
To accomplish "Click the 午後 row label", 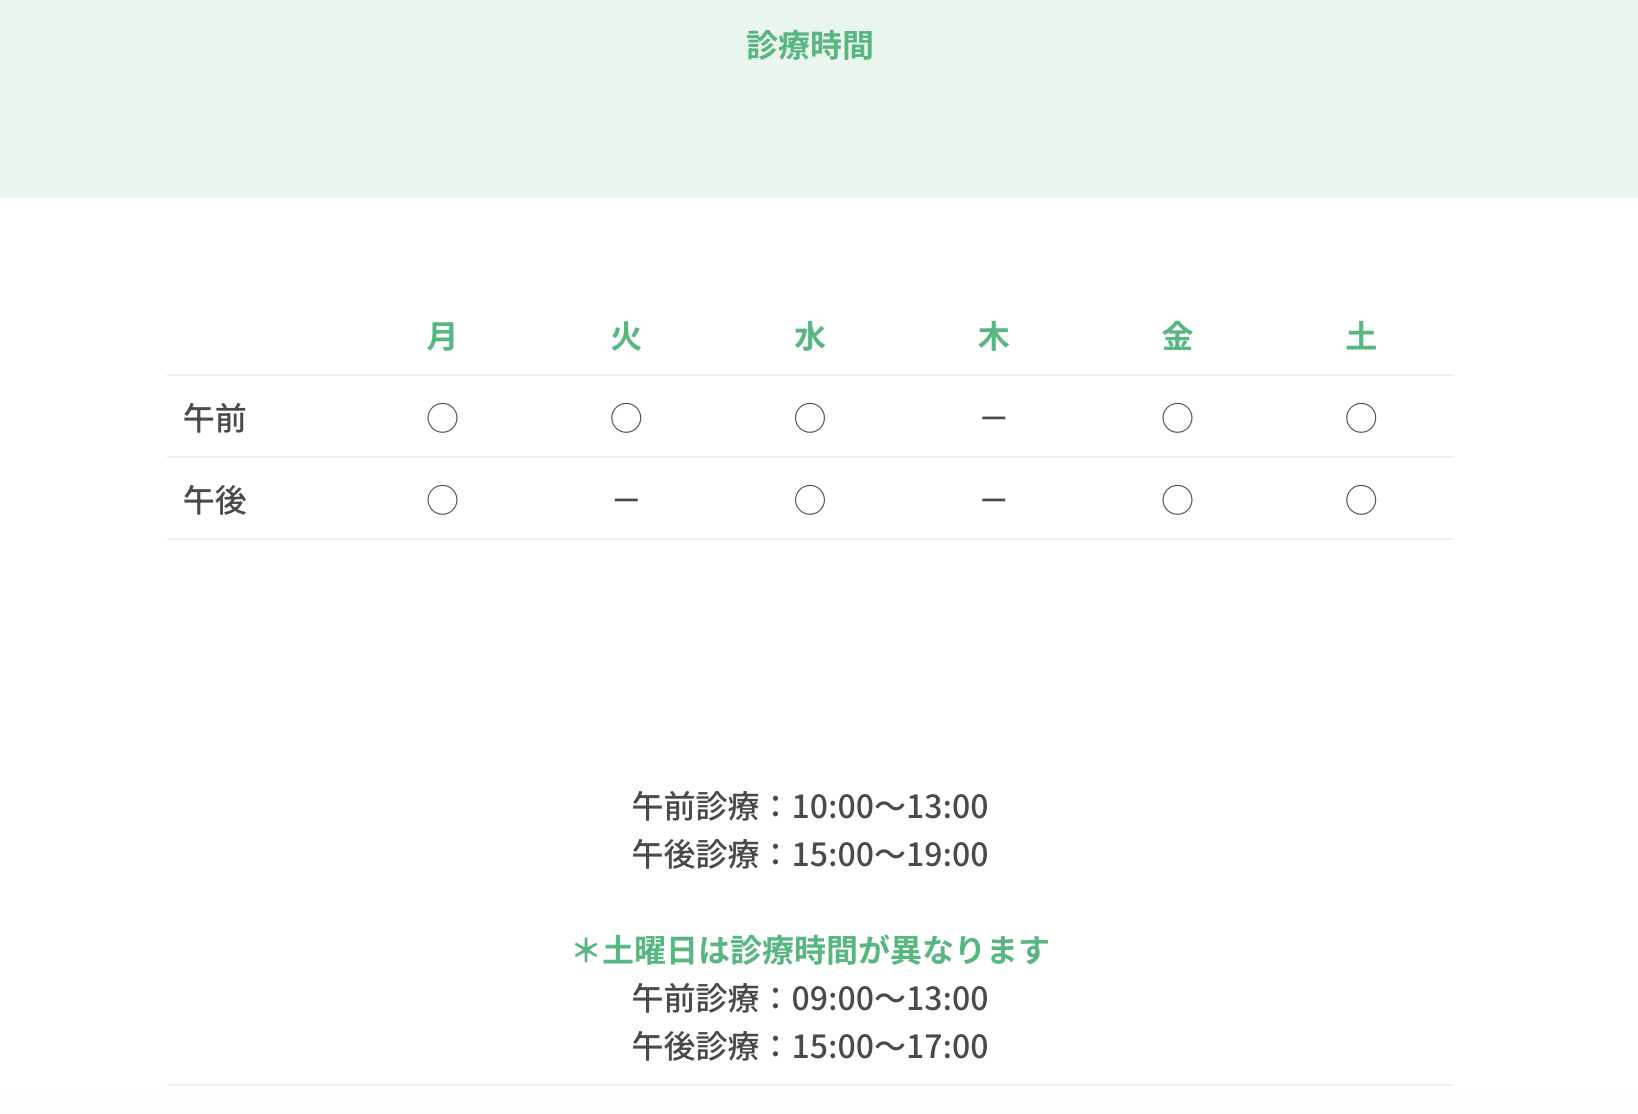I will coord(215,500).
